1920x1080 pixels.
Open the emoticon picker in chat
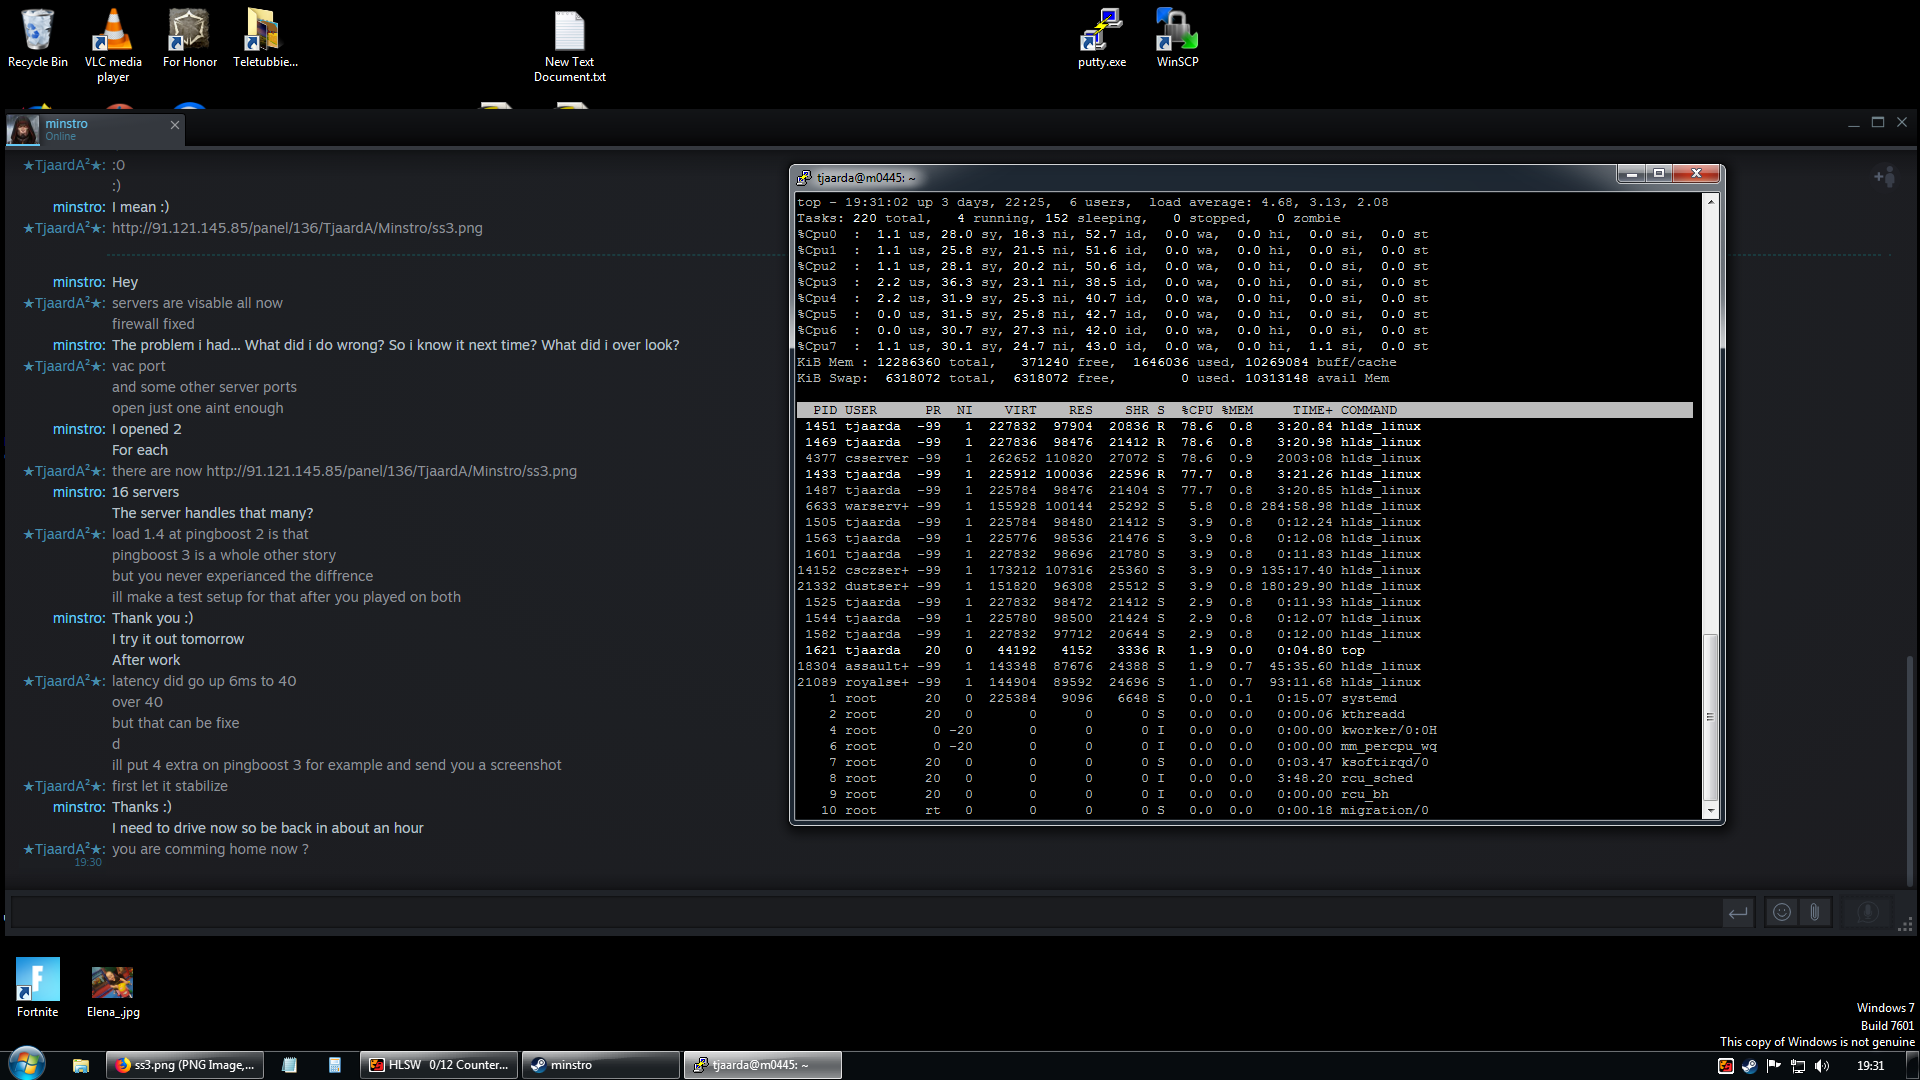pyautogui.click(x=1781, y=912)
